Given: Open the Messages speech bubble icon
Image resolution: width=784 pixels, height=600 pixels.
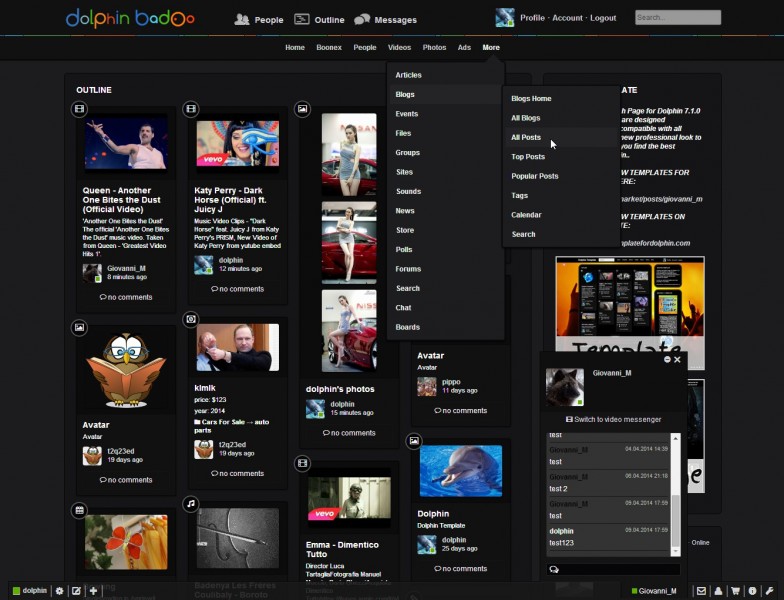Looking at the screenshot, I should [x=362, y=20].
